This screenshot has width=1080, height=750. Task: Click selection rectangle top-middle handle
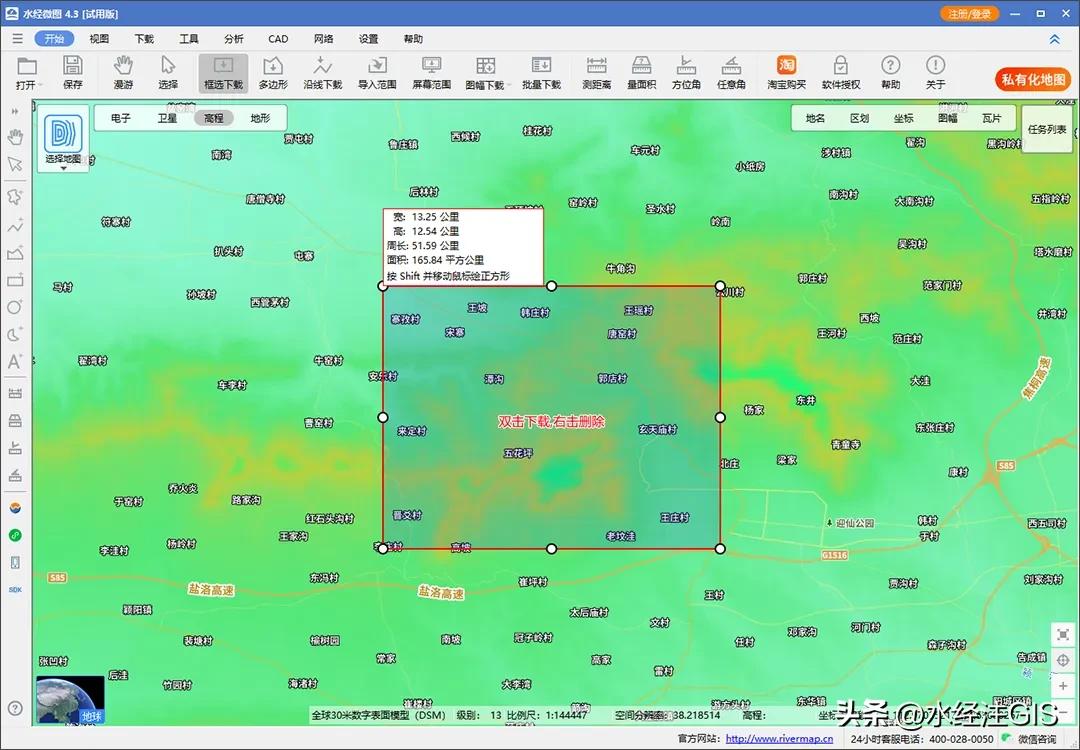[x=551, y=286]
